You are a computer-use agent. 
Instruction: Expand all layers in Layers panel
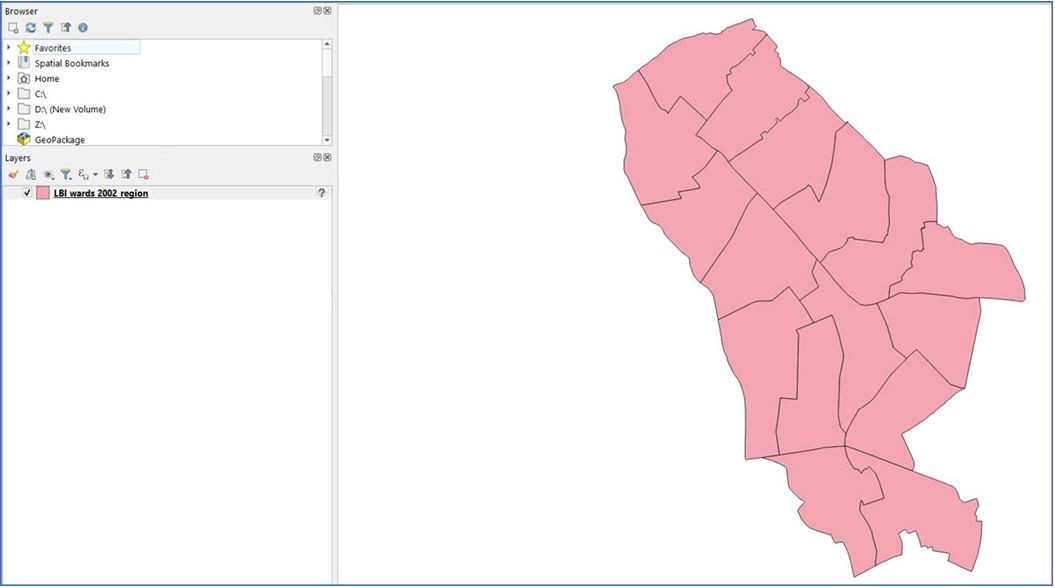click(x=109, y=174)
